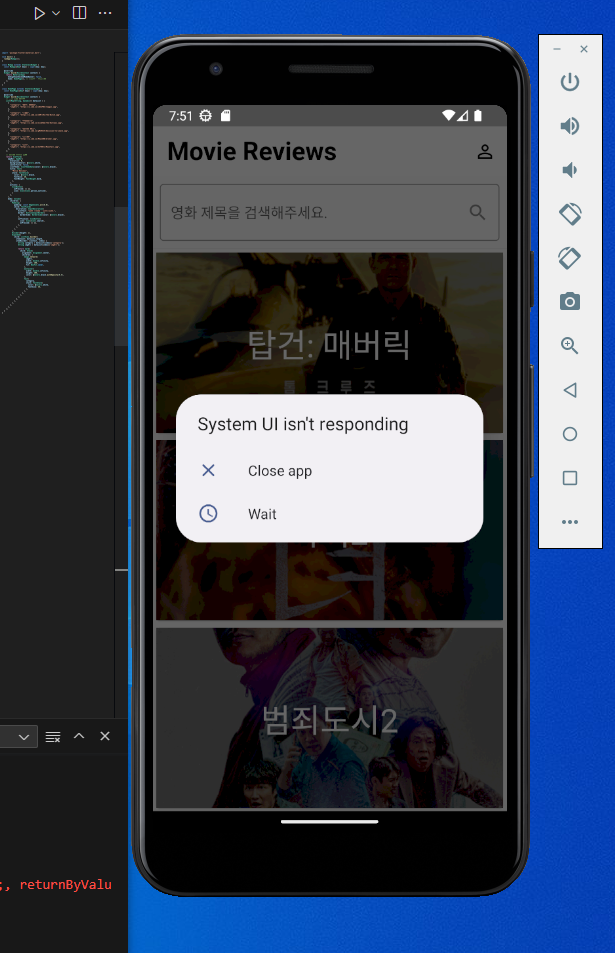Click the gear status icon in phone status bar

[205, 115]
